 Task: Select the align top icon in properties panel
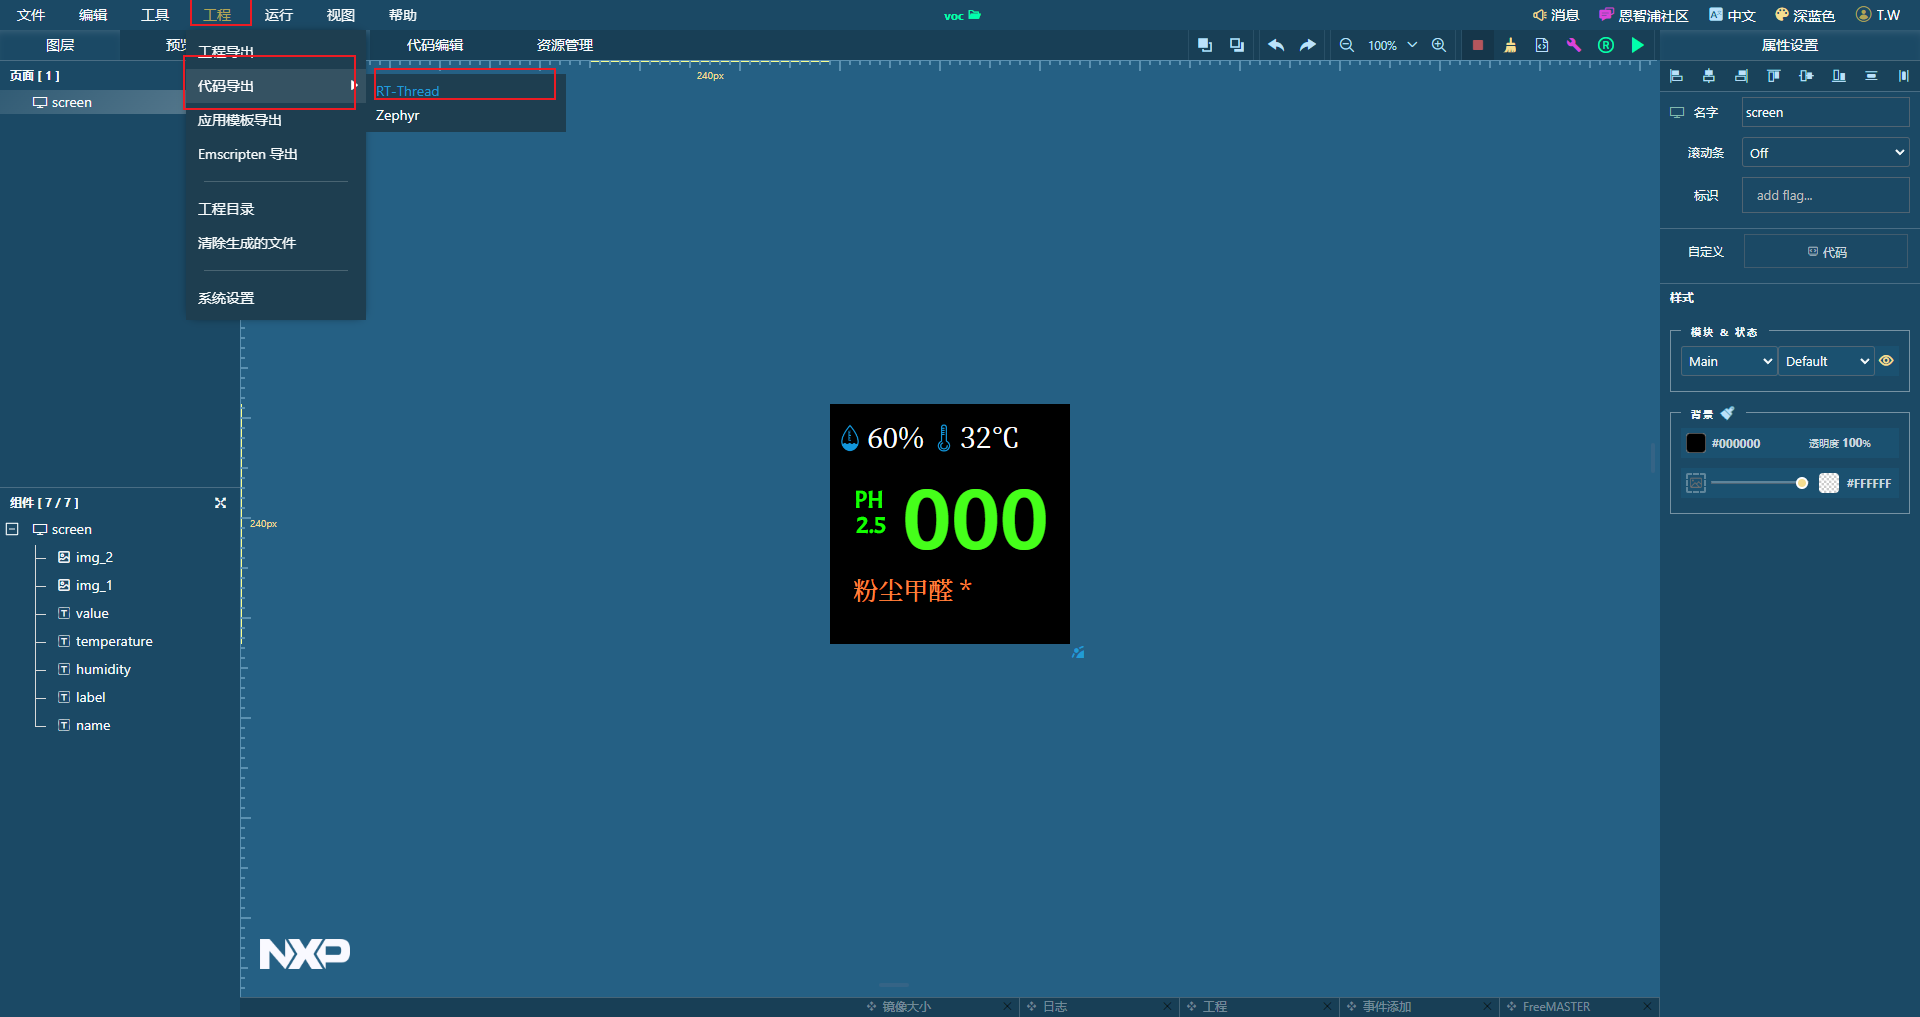point(1773,76)
